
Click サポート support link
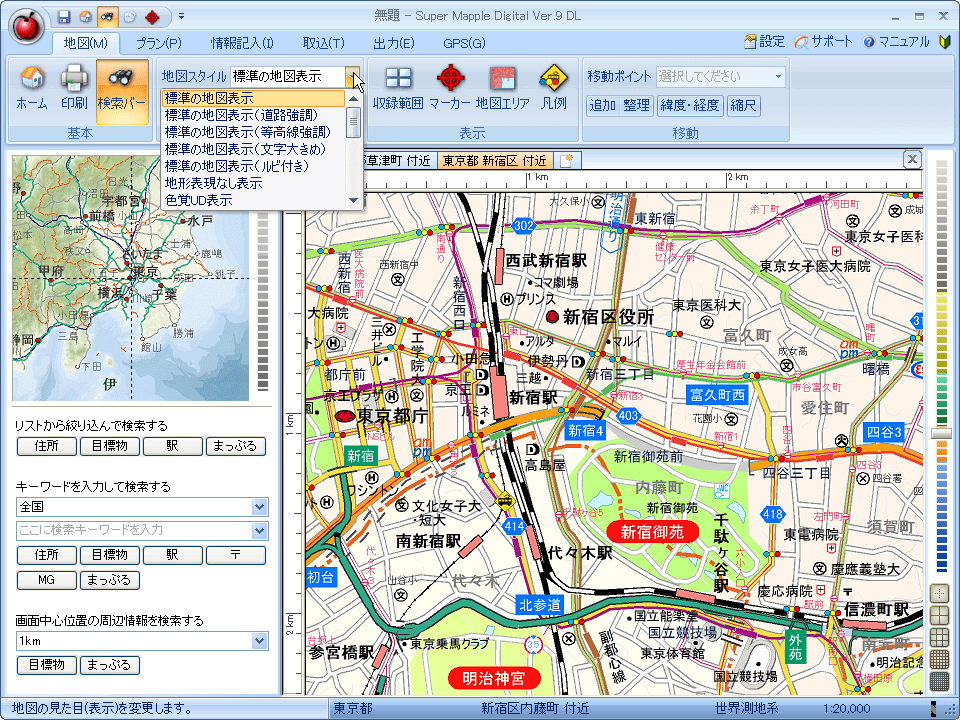[823, 42]
